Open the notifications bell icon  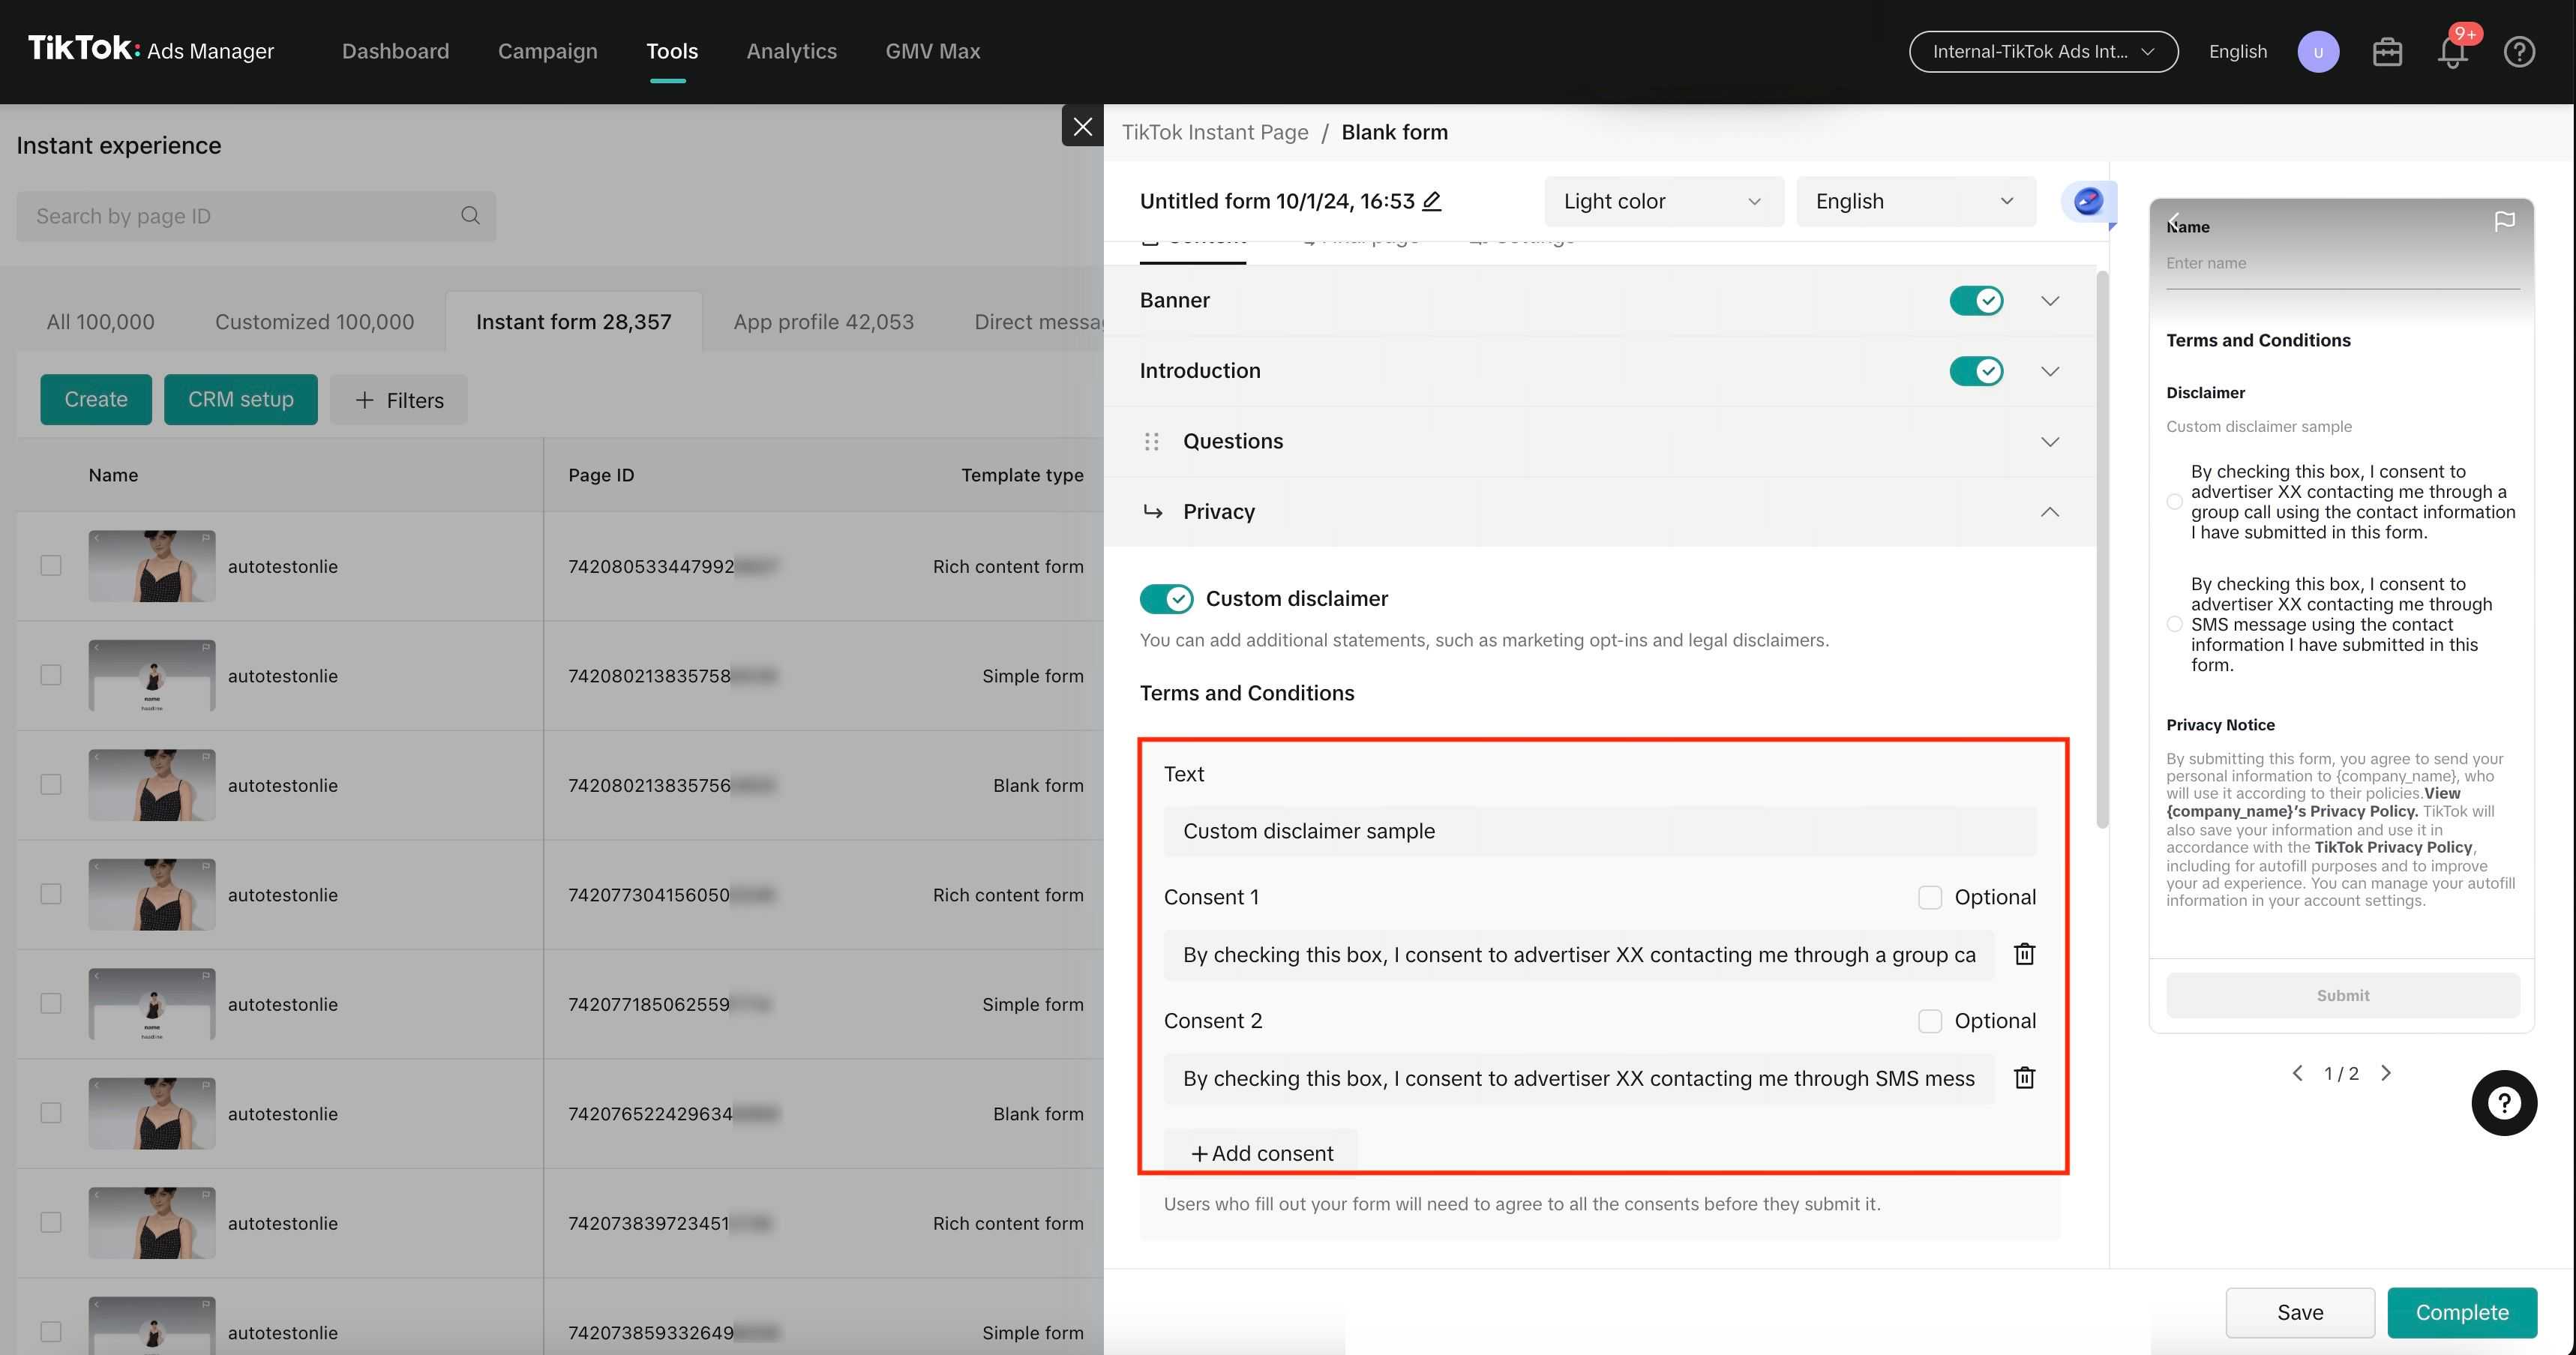pyautogui.click(x=2452, y=52)
